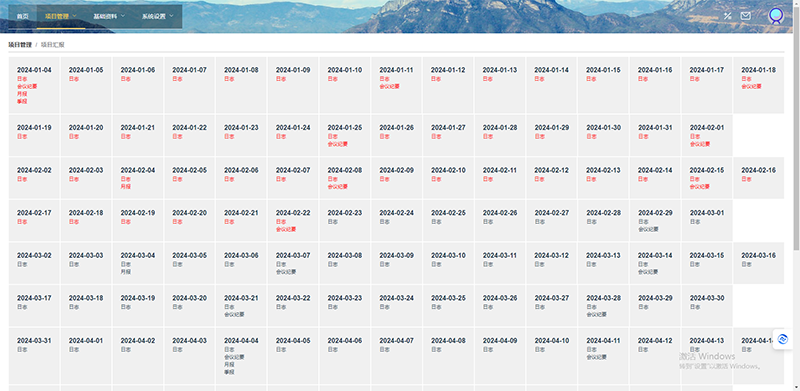Open the mail envelope icon in header
This screenshot has height=391, width=800.
(745, 16)
